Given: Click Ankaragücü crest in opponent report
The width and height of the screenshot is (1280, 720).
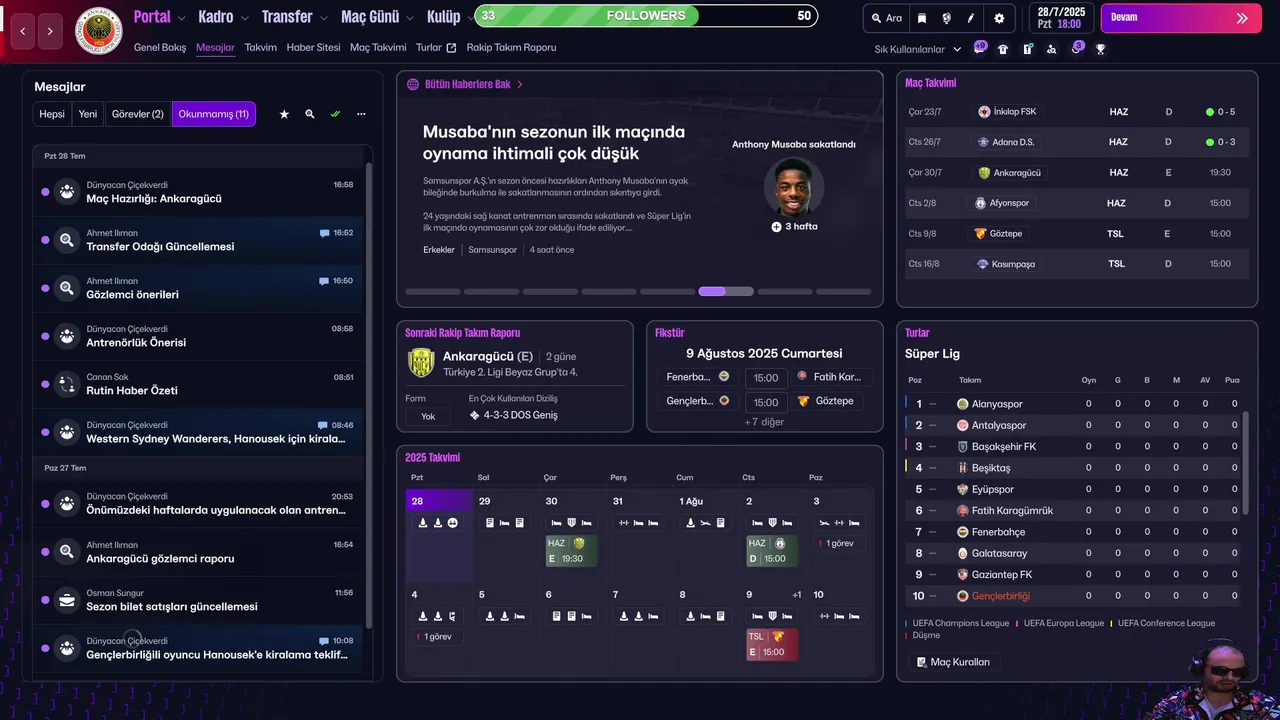Looking at the screenshot, I should point(421,363).
